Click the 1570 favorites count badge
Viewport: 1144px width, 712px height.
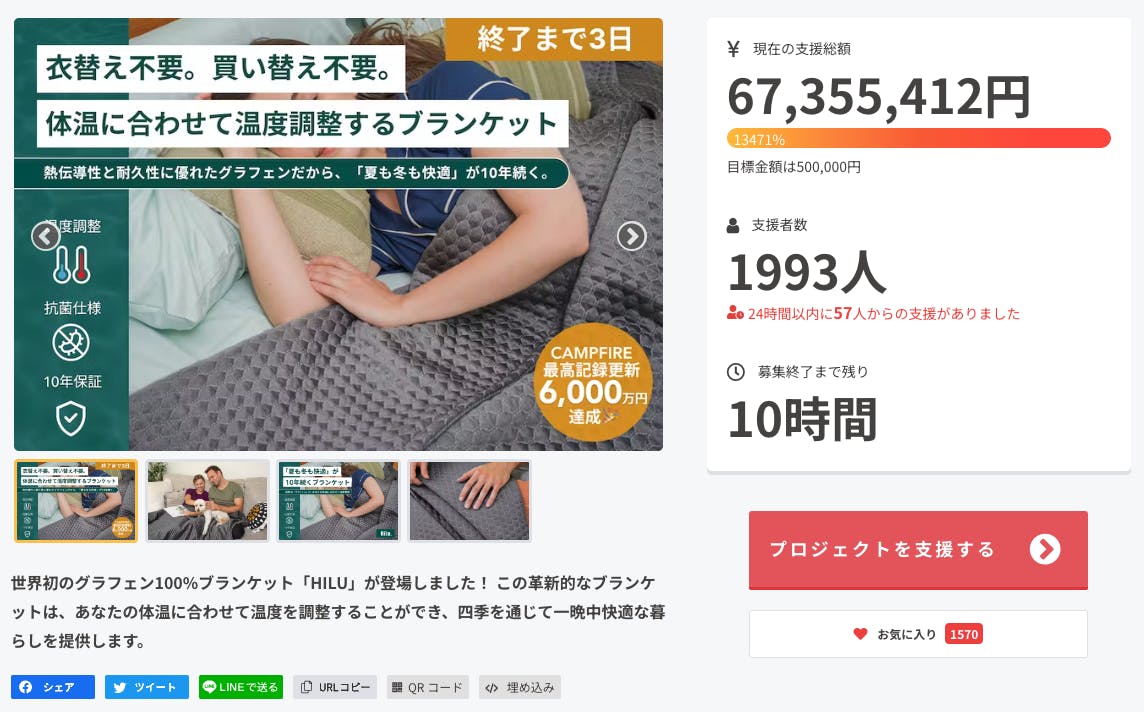coord(964,634)
